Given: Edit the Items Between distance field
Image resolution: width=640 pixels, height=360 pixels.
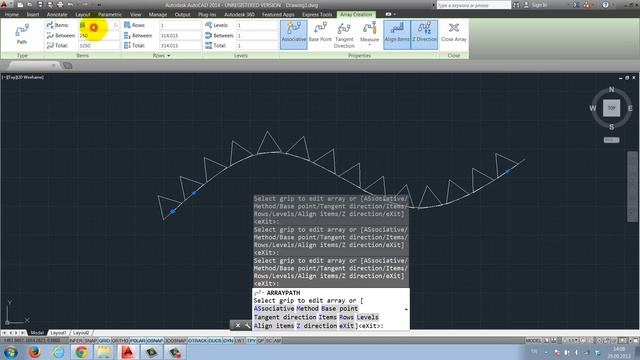Looking at the screenshot, I should tap(100, 36).
